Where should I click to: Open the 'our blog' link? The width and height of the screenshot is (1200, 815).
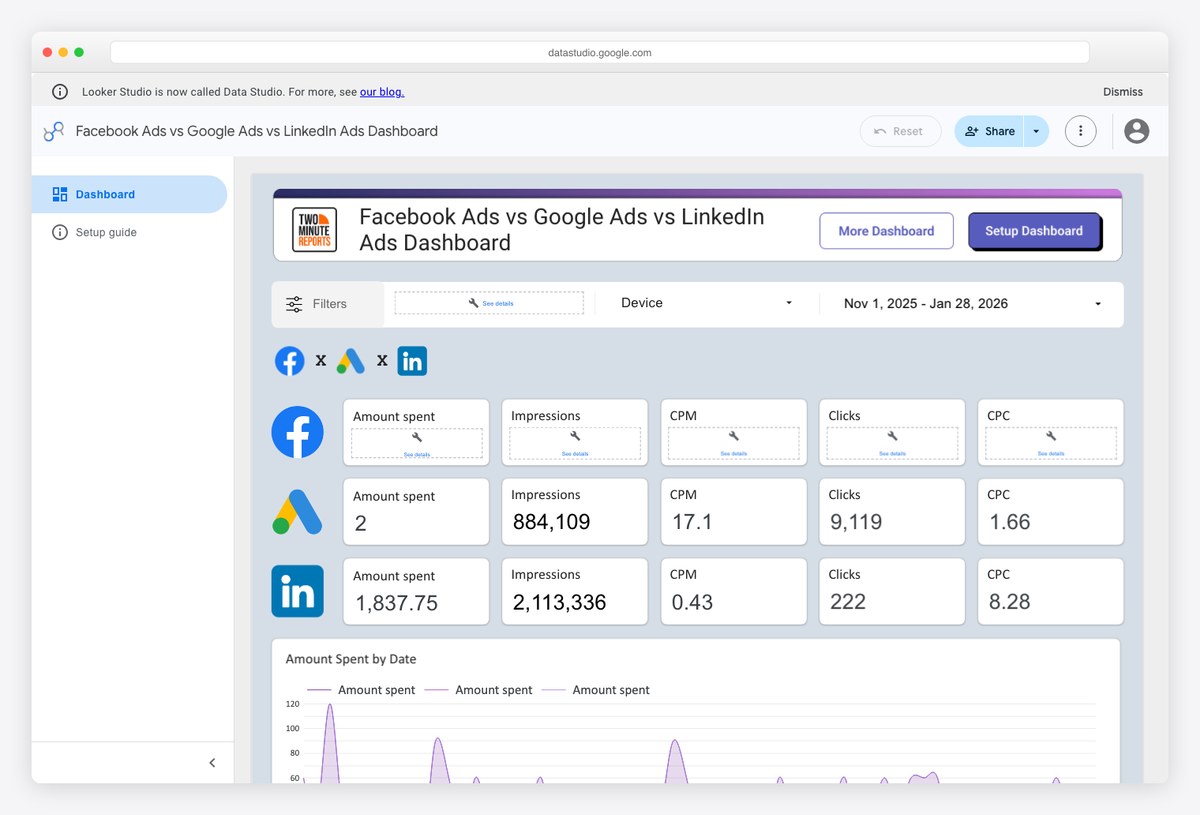(x=382, y=92)
